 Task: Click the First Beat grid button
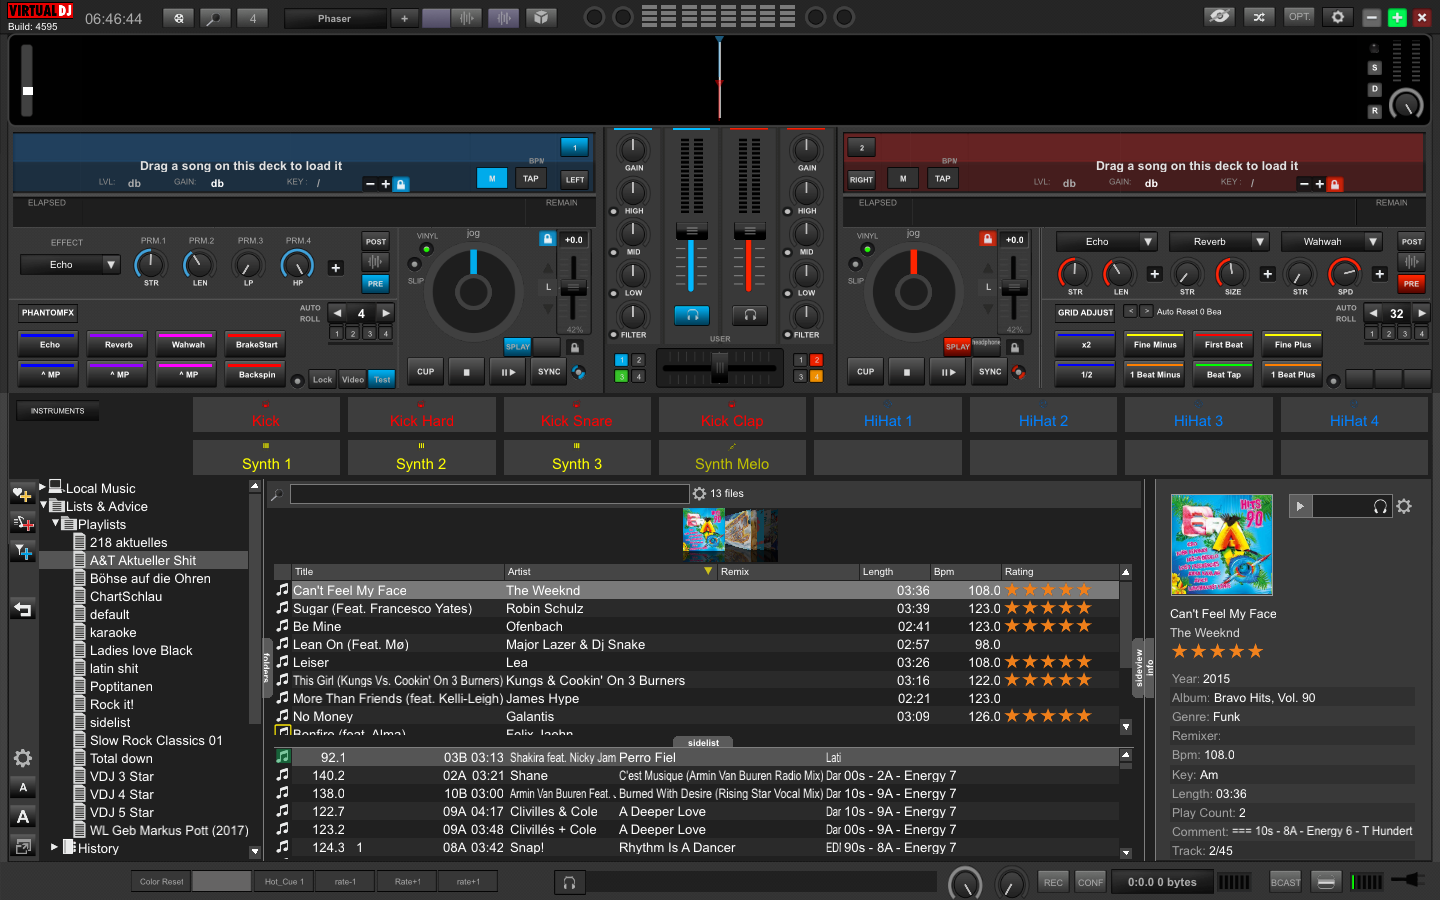1223,344
